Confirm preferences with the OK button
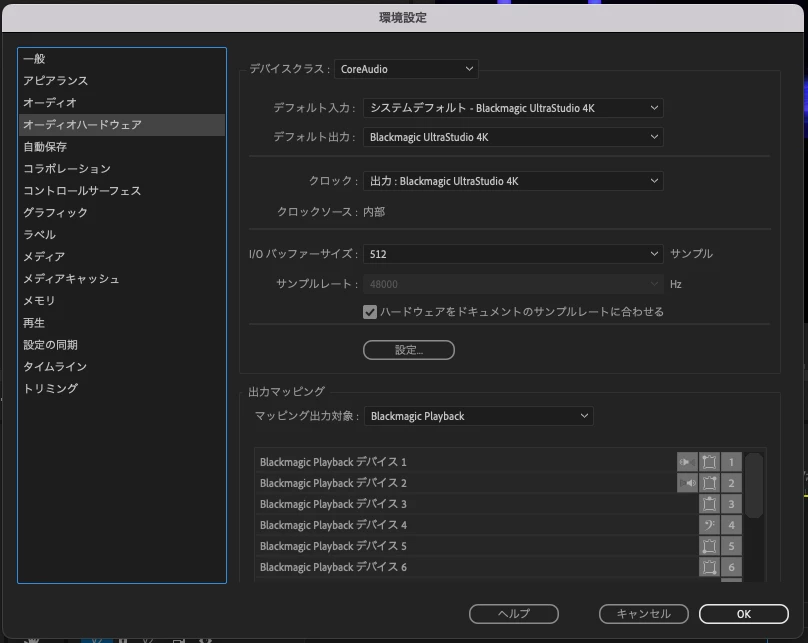The image size is (808, 643). coord(744,614)
